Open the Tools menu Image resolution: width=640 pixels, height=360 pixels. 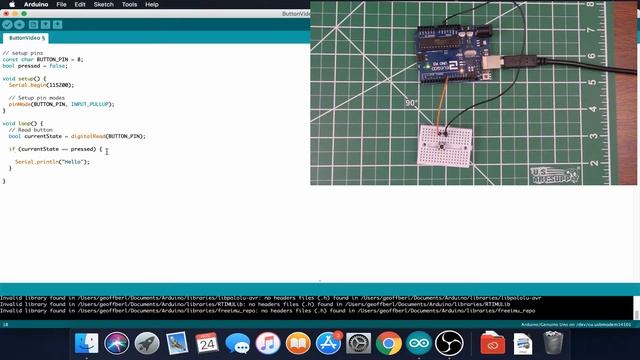[x=129, y=4]
